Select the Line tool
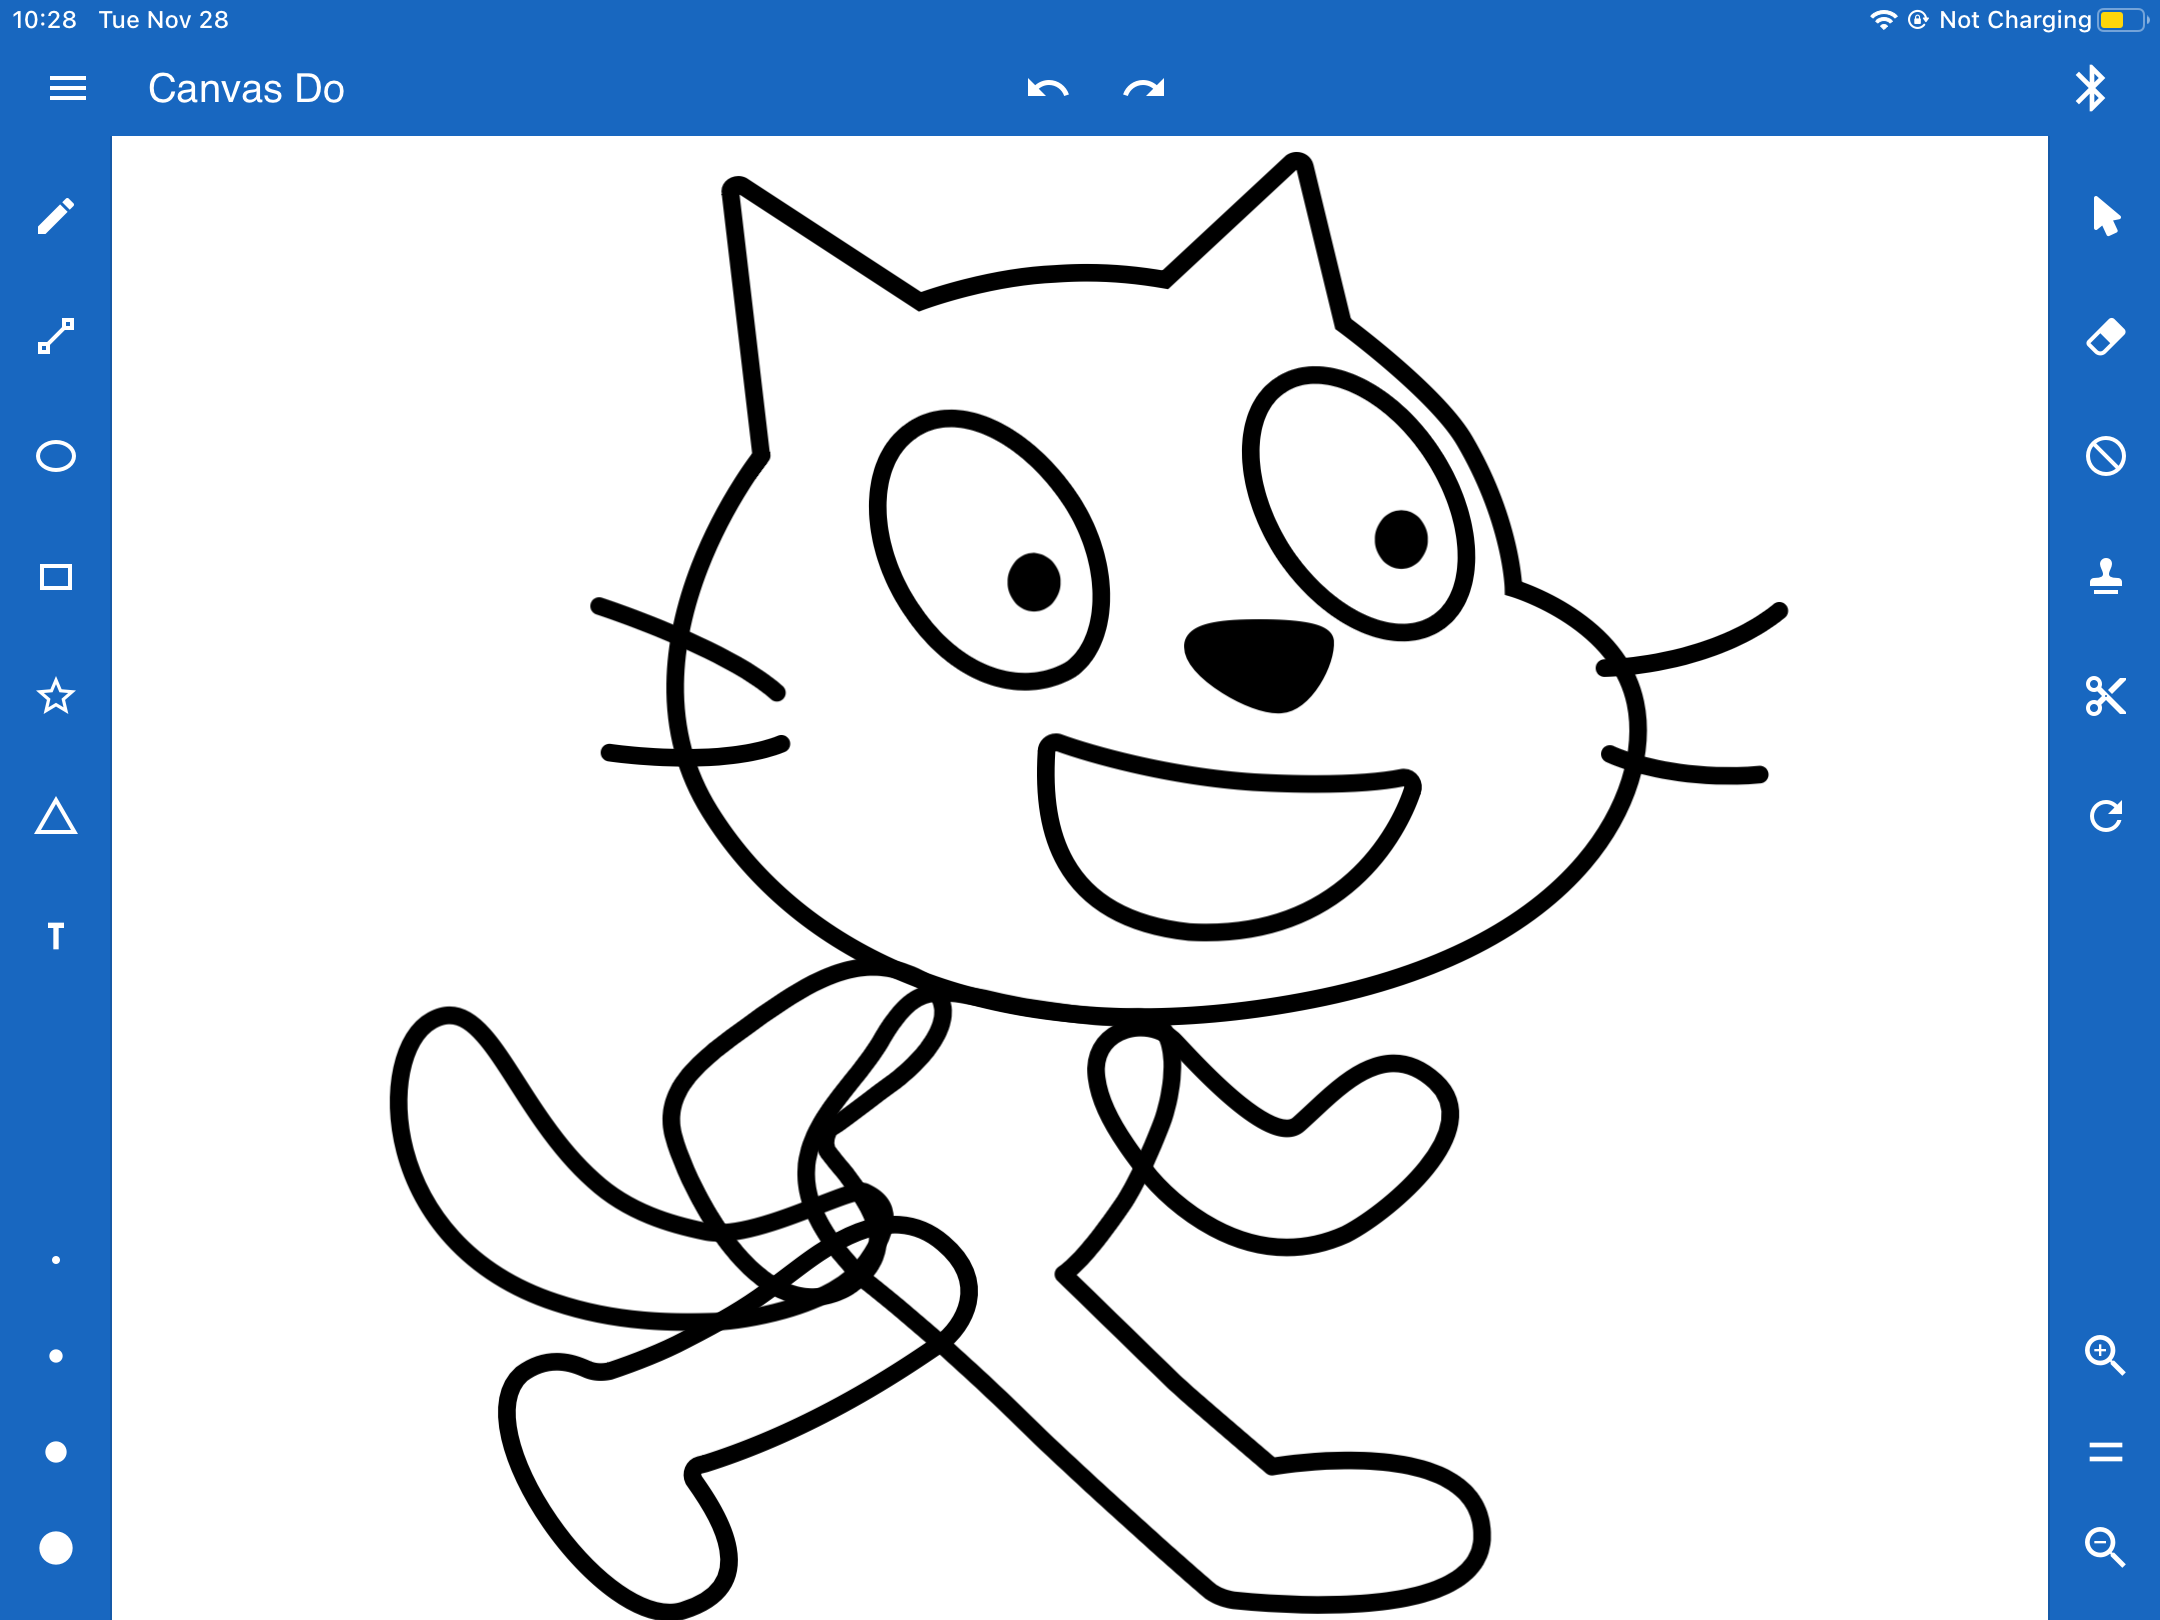 (57, 334)
